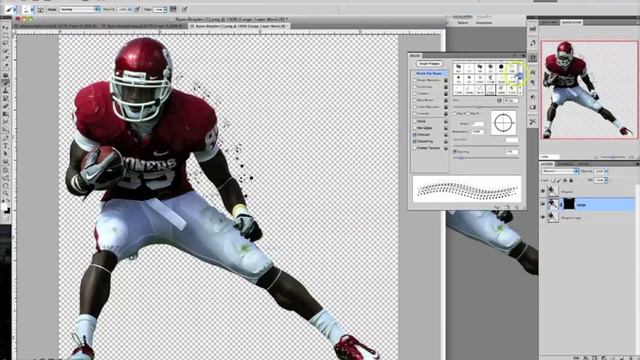Select the Hand tool
Viewport: 640px width, 360px height.
pos(5,185)
